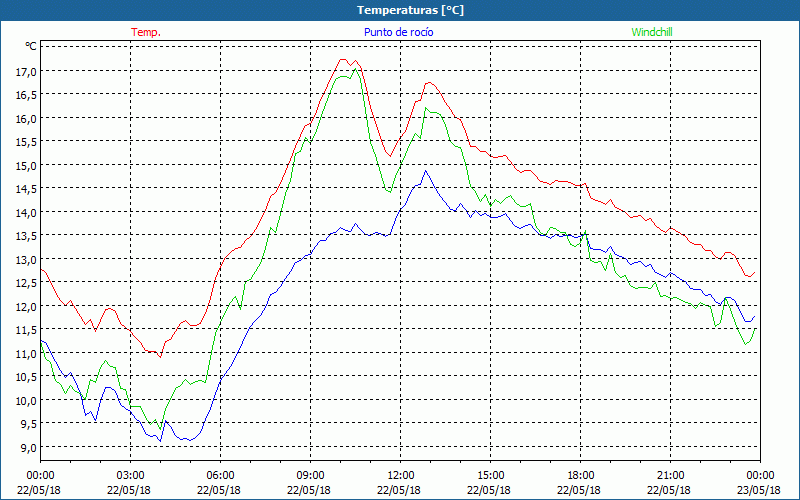Click the °C unit label on the y-axis
This screenshot has height=500, width=800.
(x=31, y=46)
